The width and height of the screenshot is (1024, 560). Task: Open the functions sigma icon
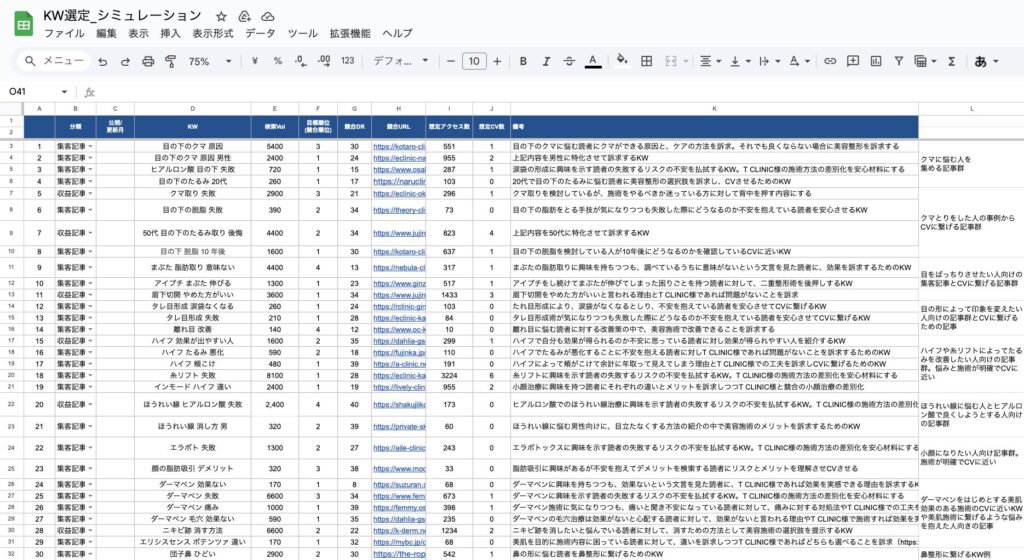(x=951, y=61)
